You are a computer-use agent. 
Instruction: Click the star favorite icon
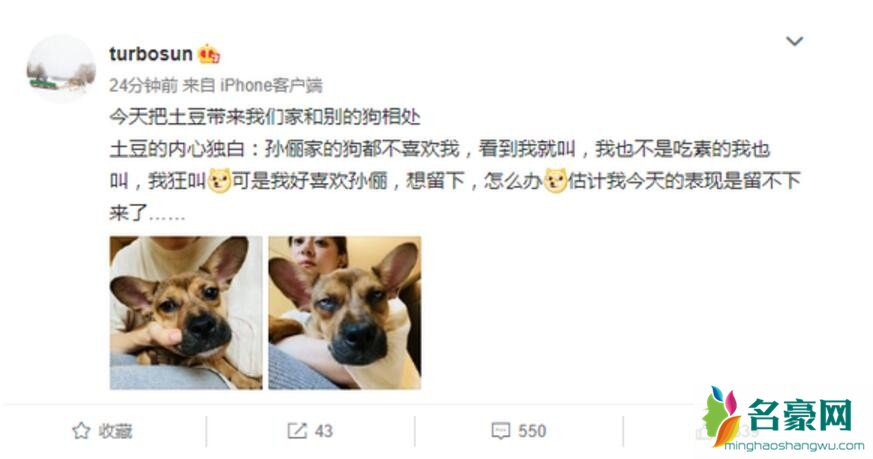(x=81, y=431)
